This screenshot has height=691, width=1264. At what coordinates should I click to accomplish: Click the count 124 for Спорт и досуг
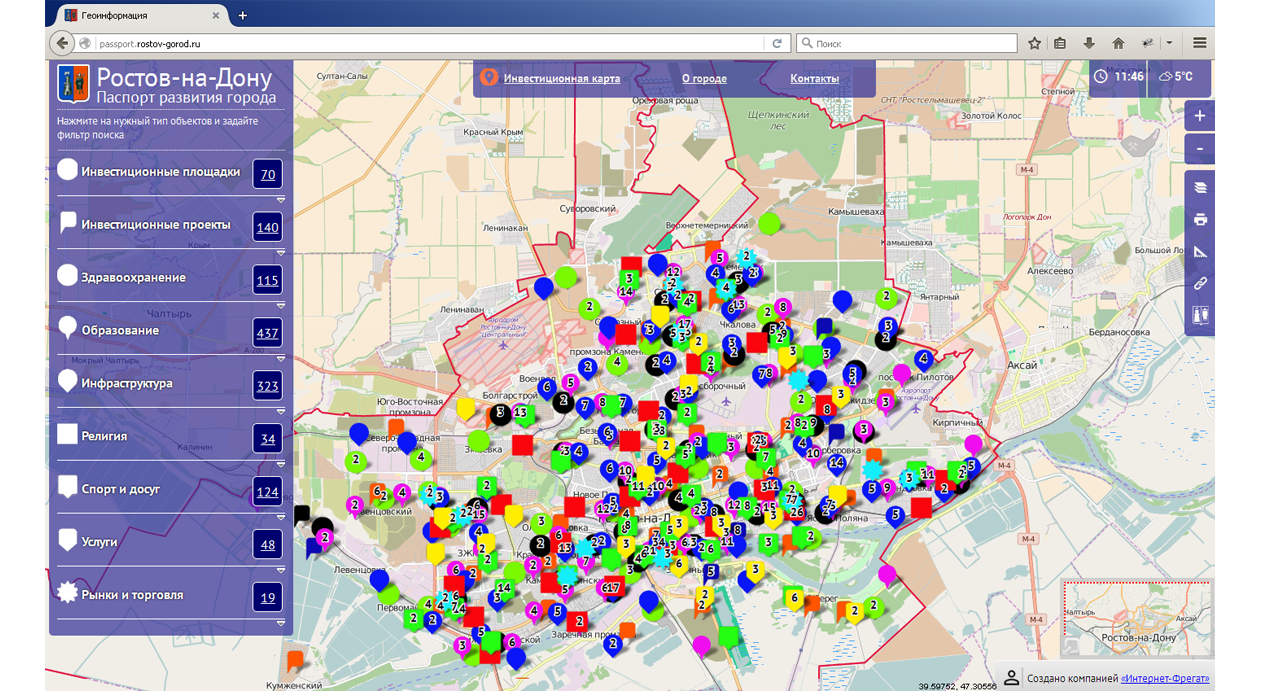coord(268,493)
